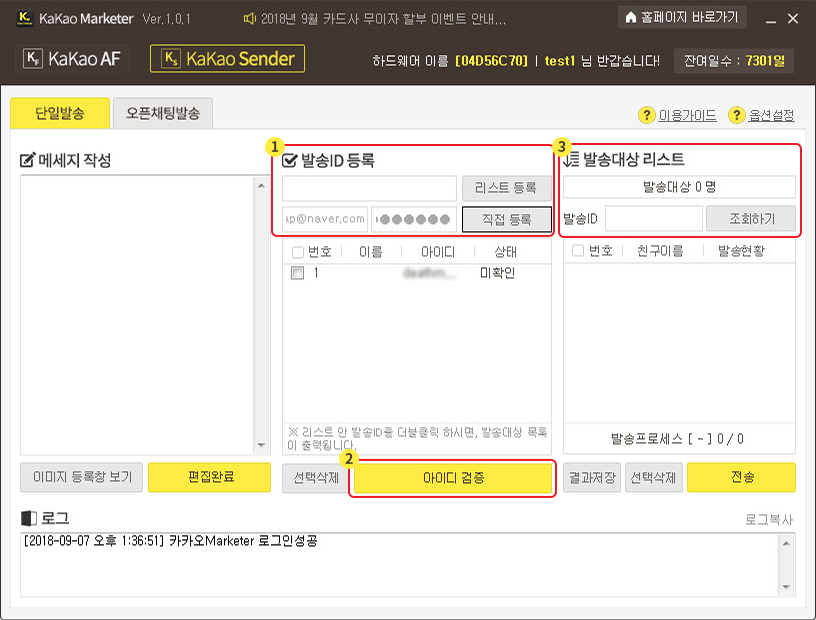This screenshot has height=620, width=816.
Task: Select the KaKao Sender logo button
Action: click(x=227, y=59)
